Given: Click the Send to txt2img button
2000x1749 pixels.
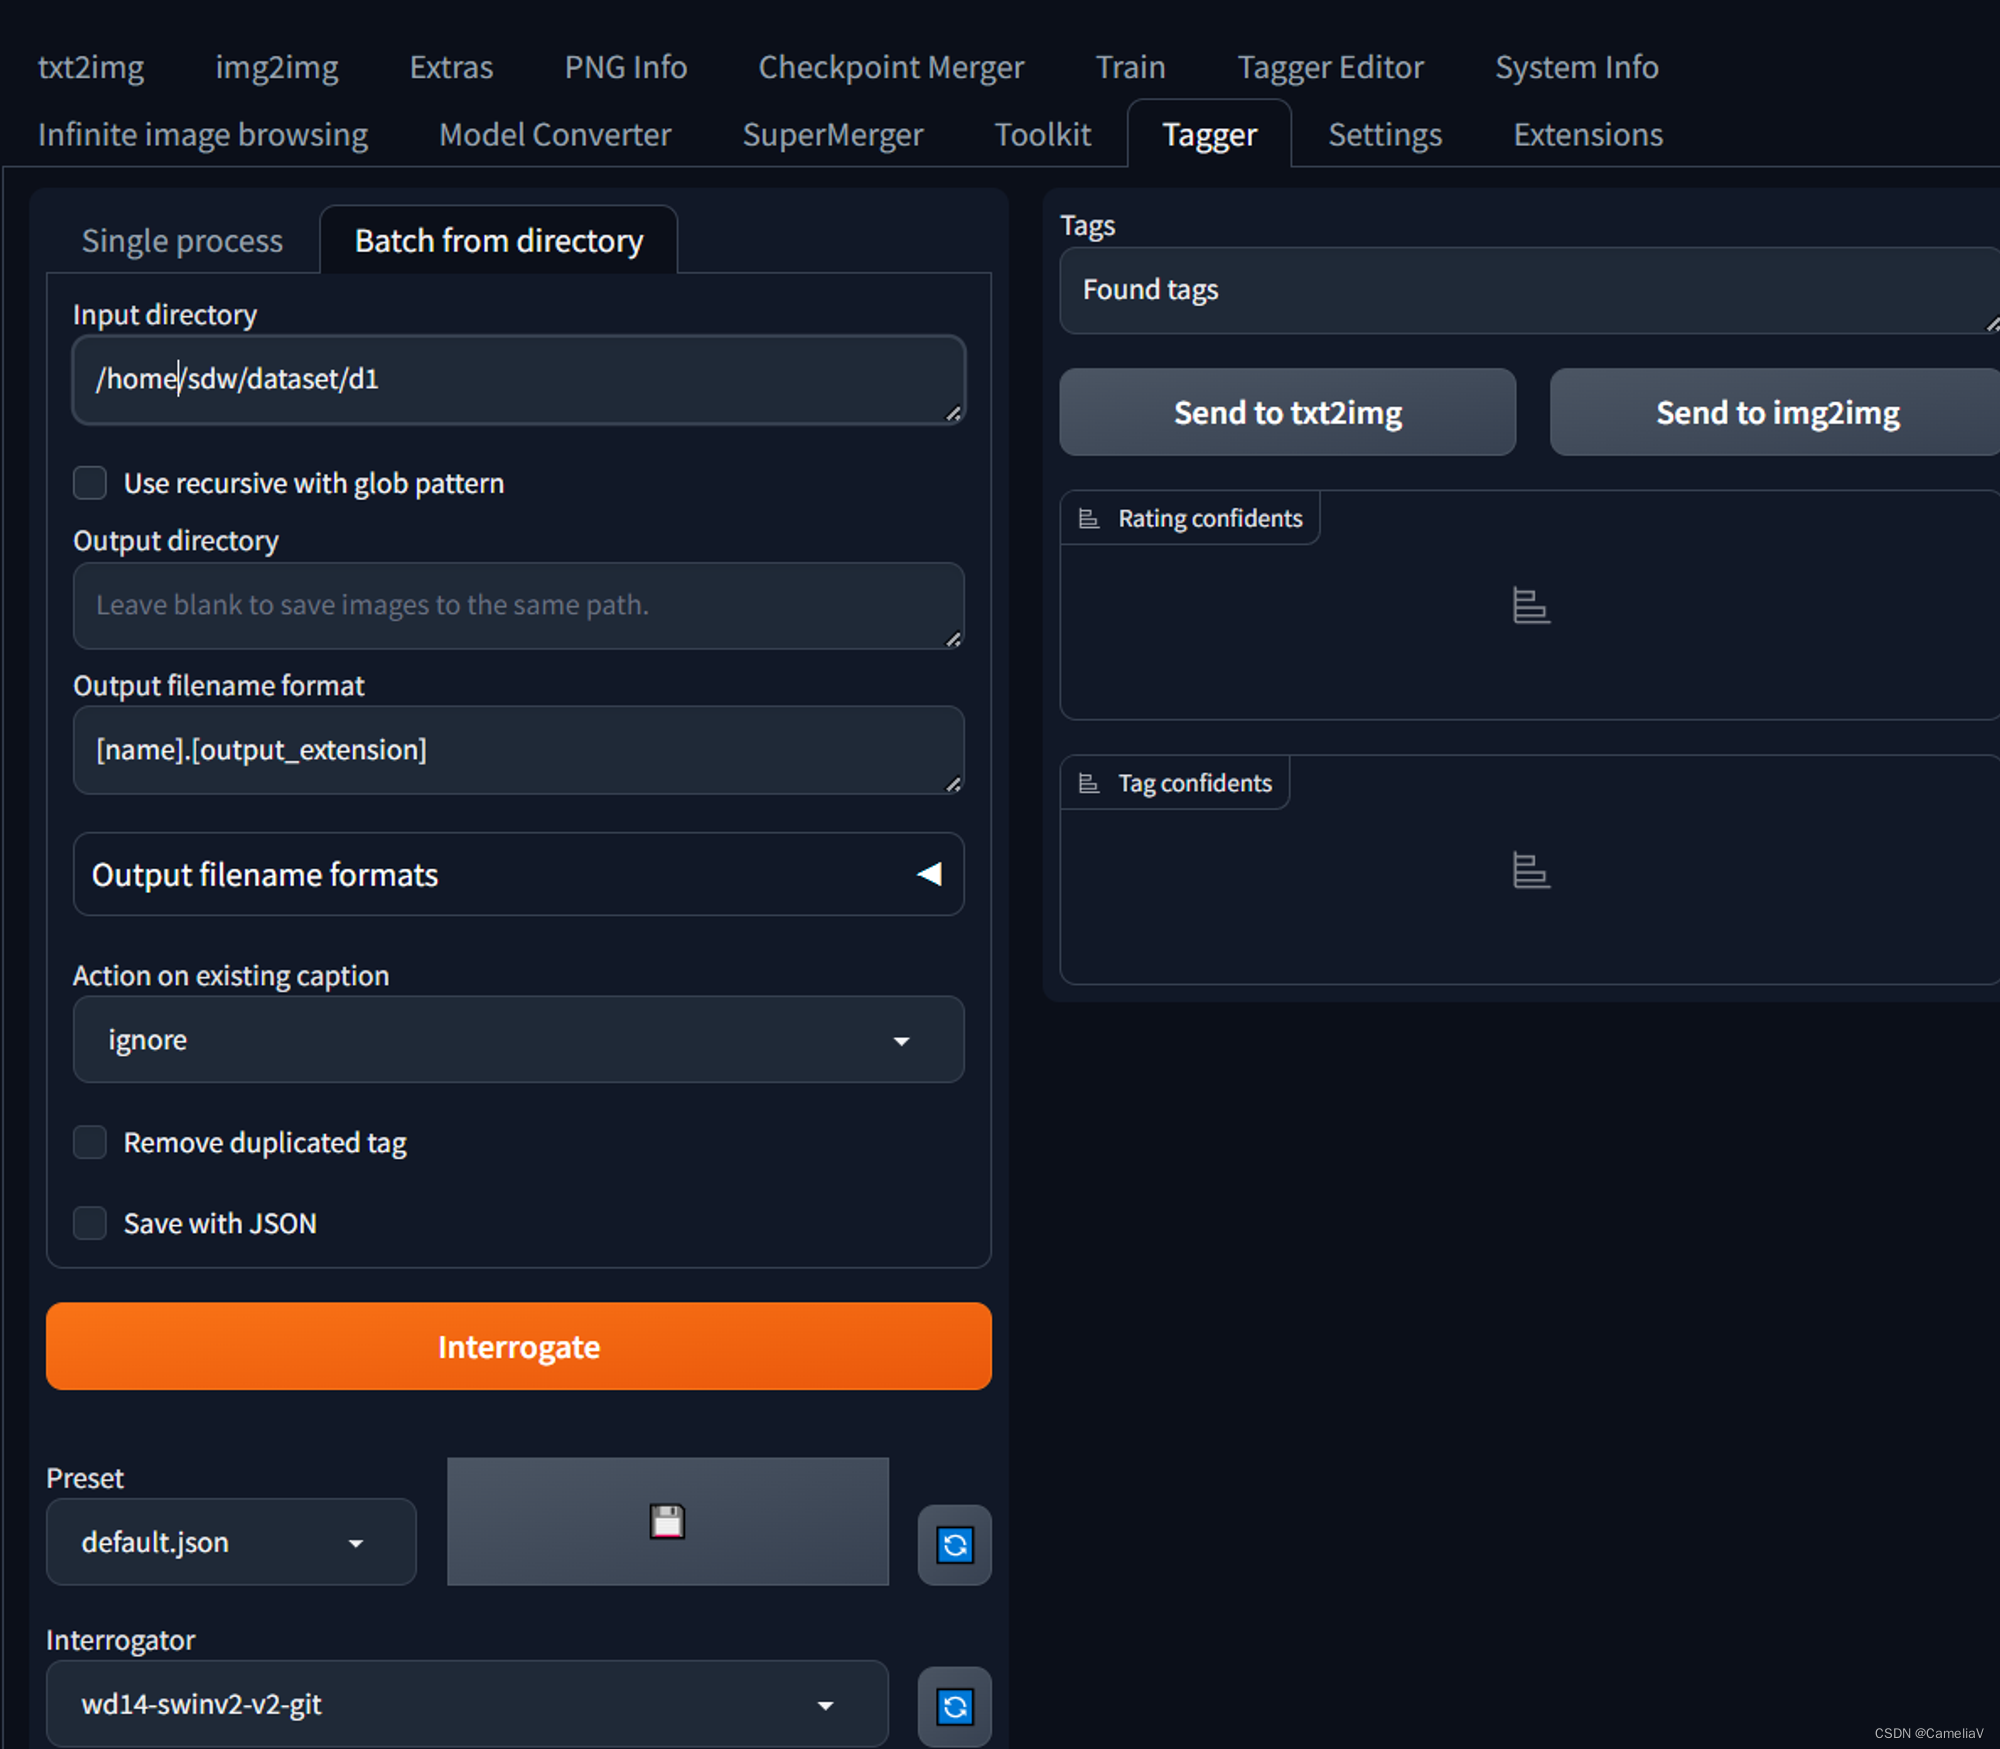Looking at the screenshot, I should pos(1287,413).
